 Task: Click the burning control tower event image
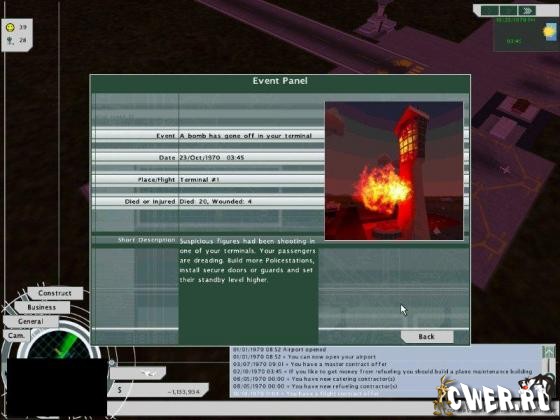(x=394, y=171)
